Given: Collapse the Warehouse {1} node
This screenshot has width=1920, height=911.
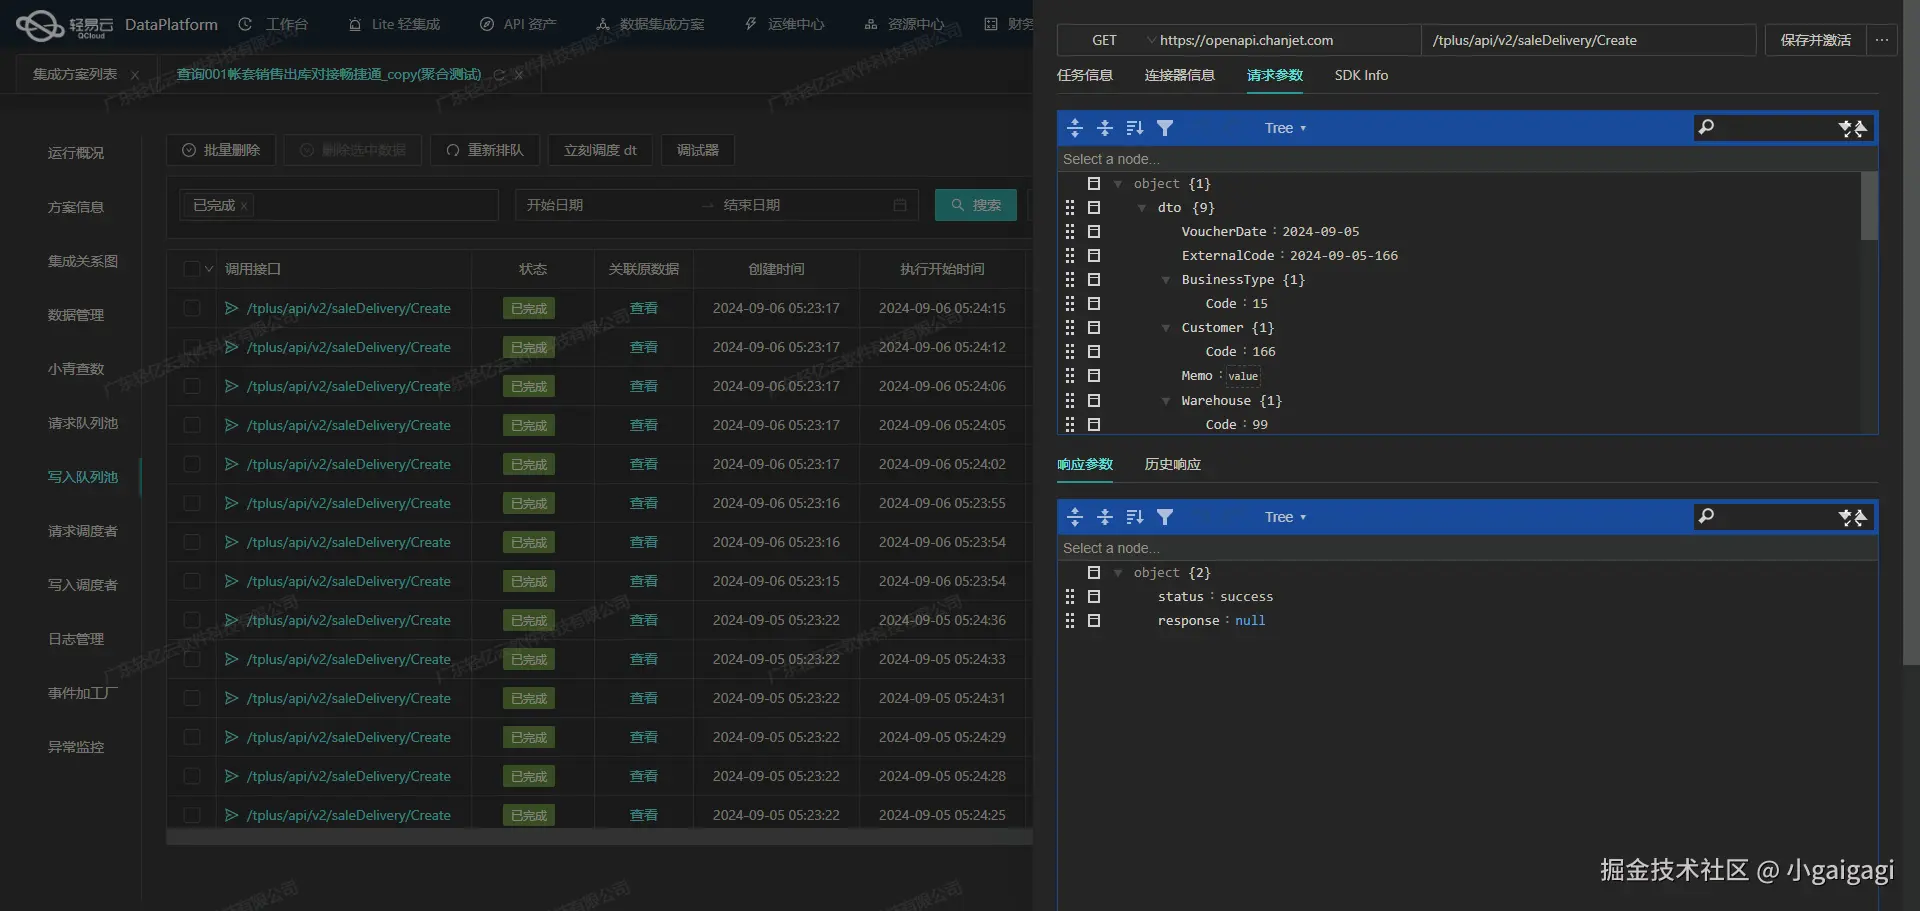Looking at the screenshot, I should [1166, 401].
